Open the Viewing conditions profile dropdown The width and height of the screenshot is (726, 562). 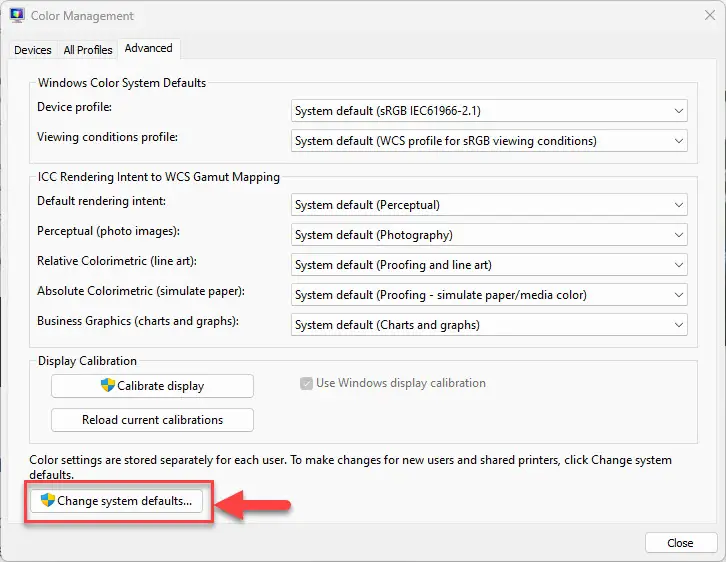click(489, 141)
